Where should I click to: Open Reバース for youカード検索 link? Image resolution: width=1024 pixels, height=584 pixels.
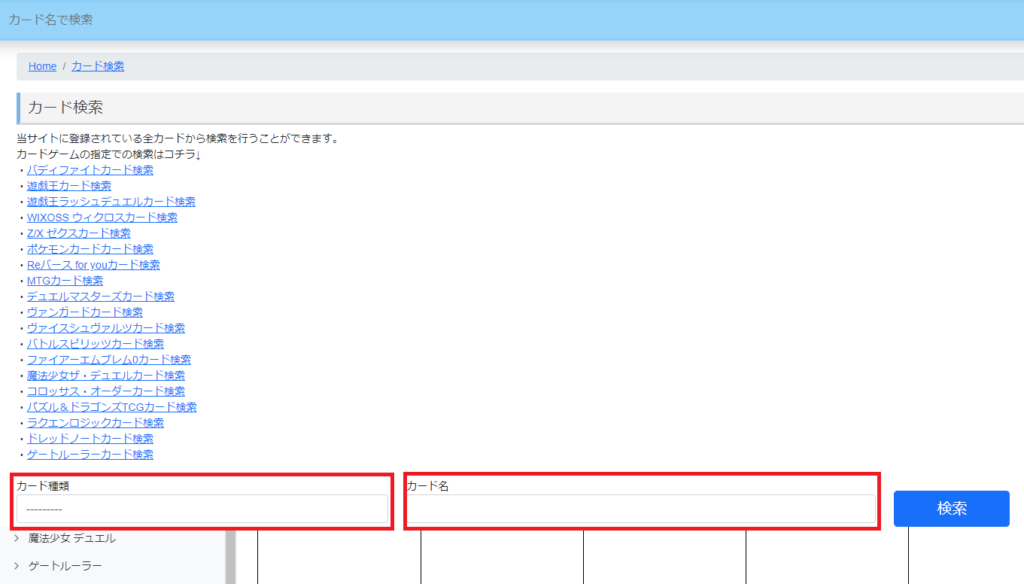tap(93, 265)
